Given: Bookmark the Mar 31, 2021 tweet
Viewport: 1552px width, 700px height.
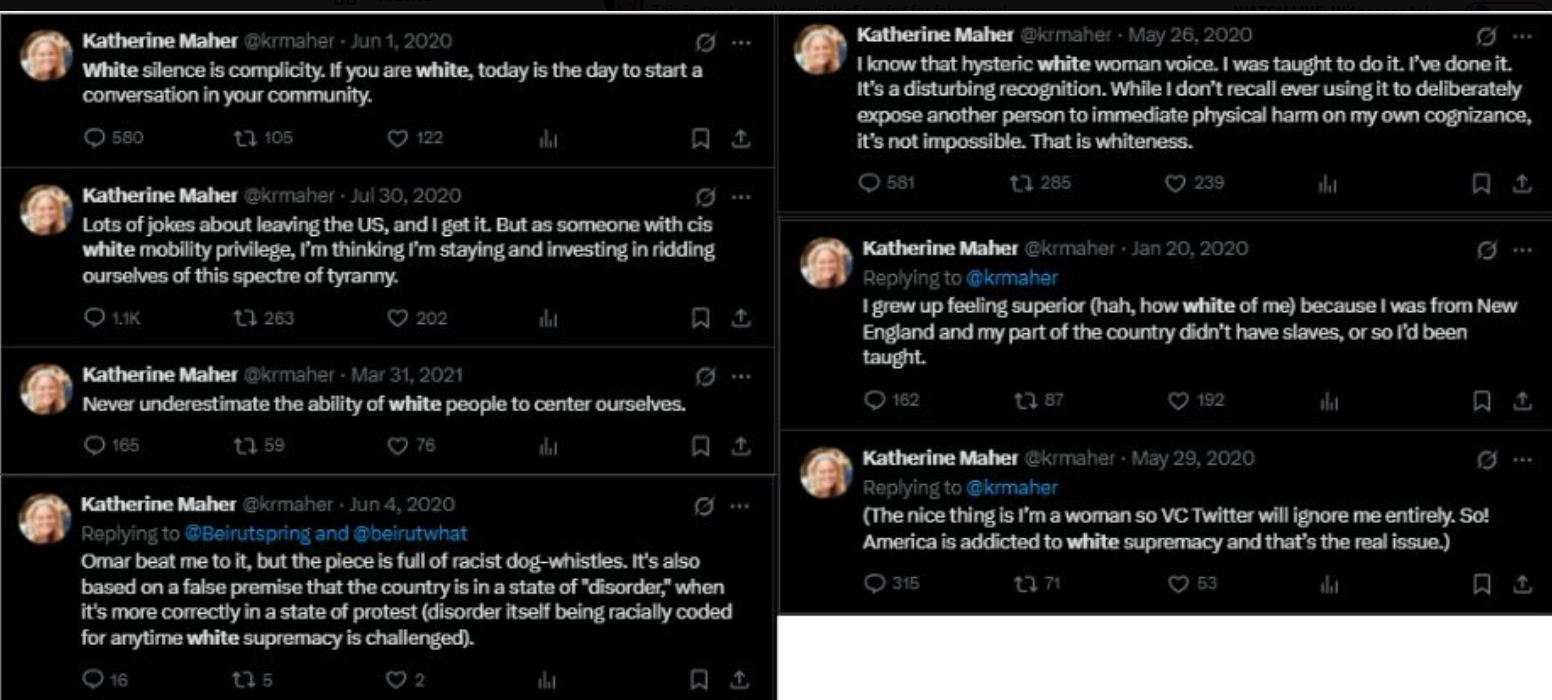Looking at the screenshot, I should coord(702,445).
